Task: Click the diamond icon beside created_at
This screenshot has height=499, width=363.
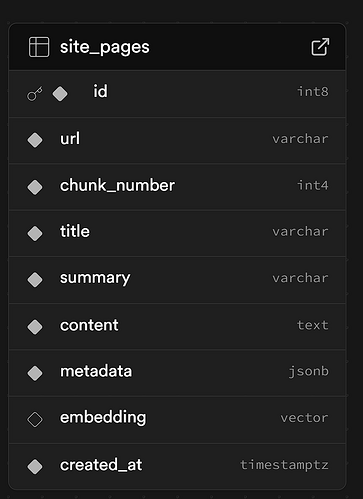Action: click(35, 466)
